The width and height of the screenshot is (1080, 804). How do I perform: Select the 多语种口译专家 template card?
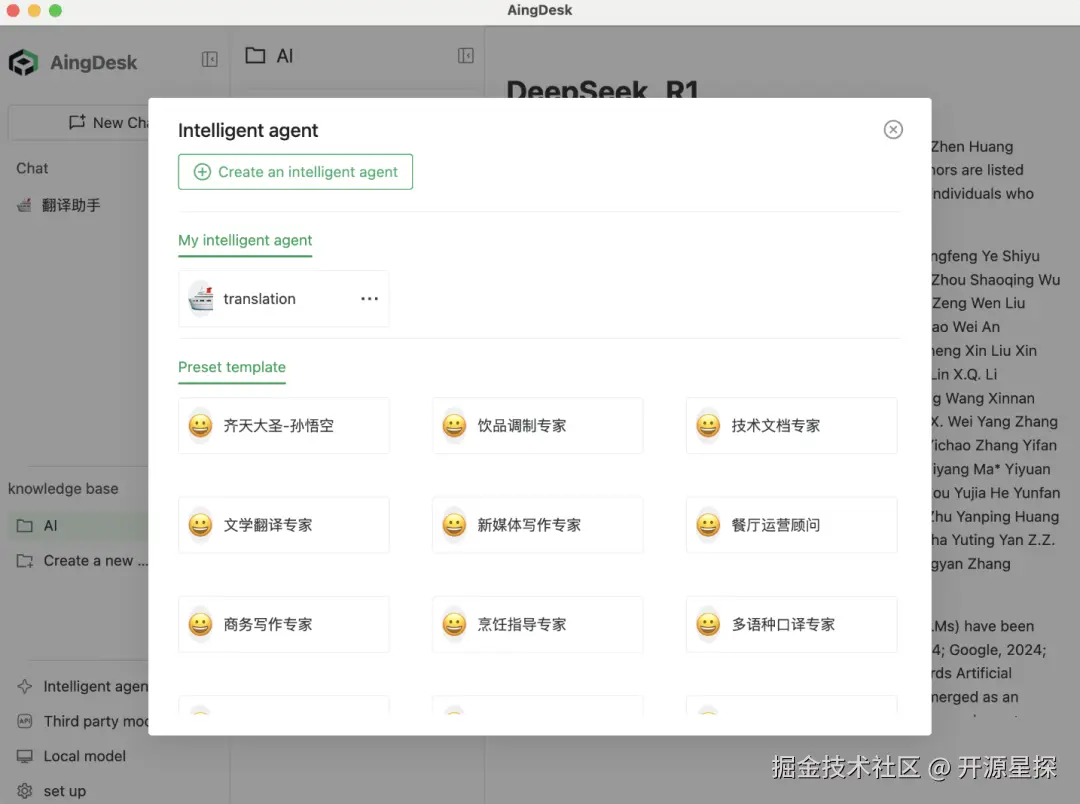tap(791, 624)
